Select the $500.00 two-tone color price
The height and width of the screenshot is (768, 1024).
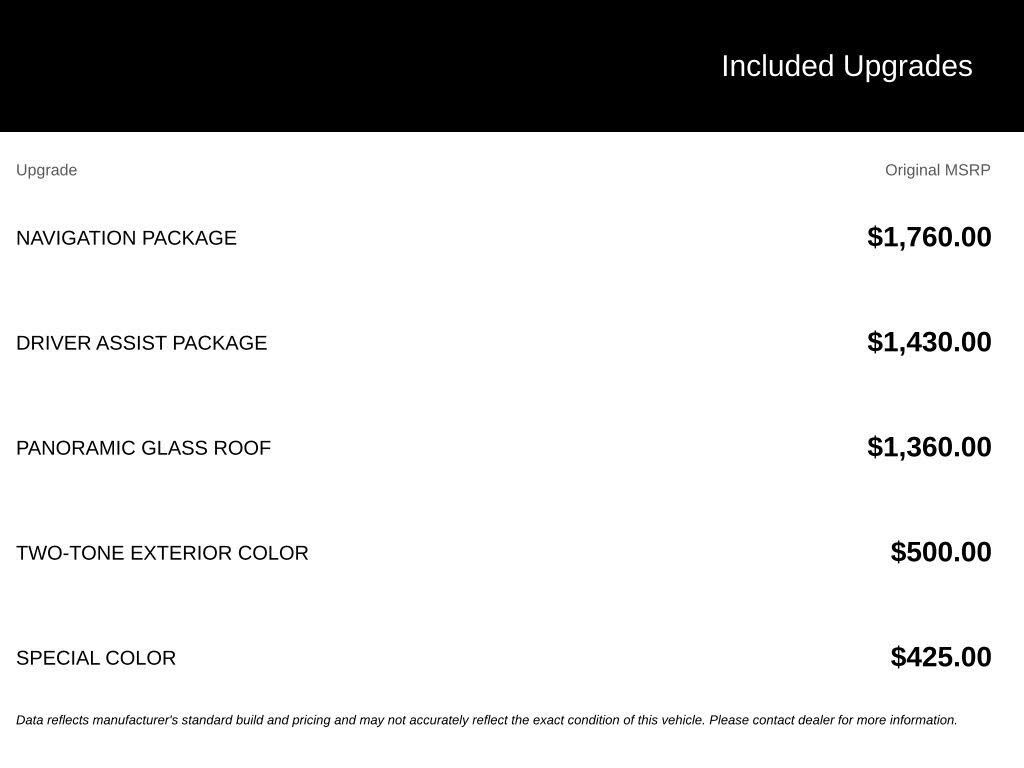point(940,552)
